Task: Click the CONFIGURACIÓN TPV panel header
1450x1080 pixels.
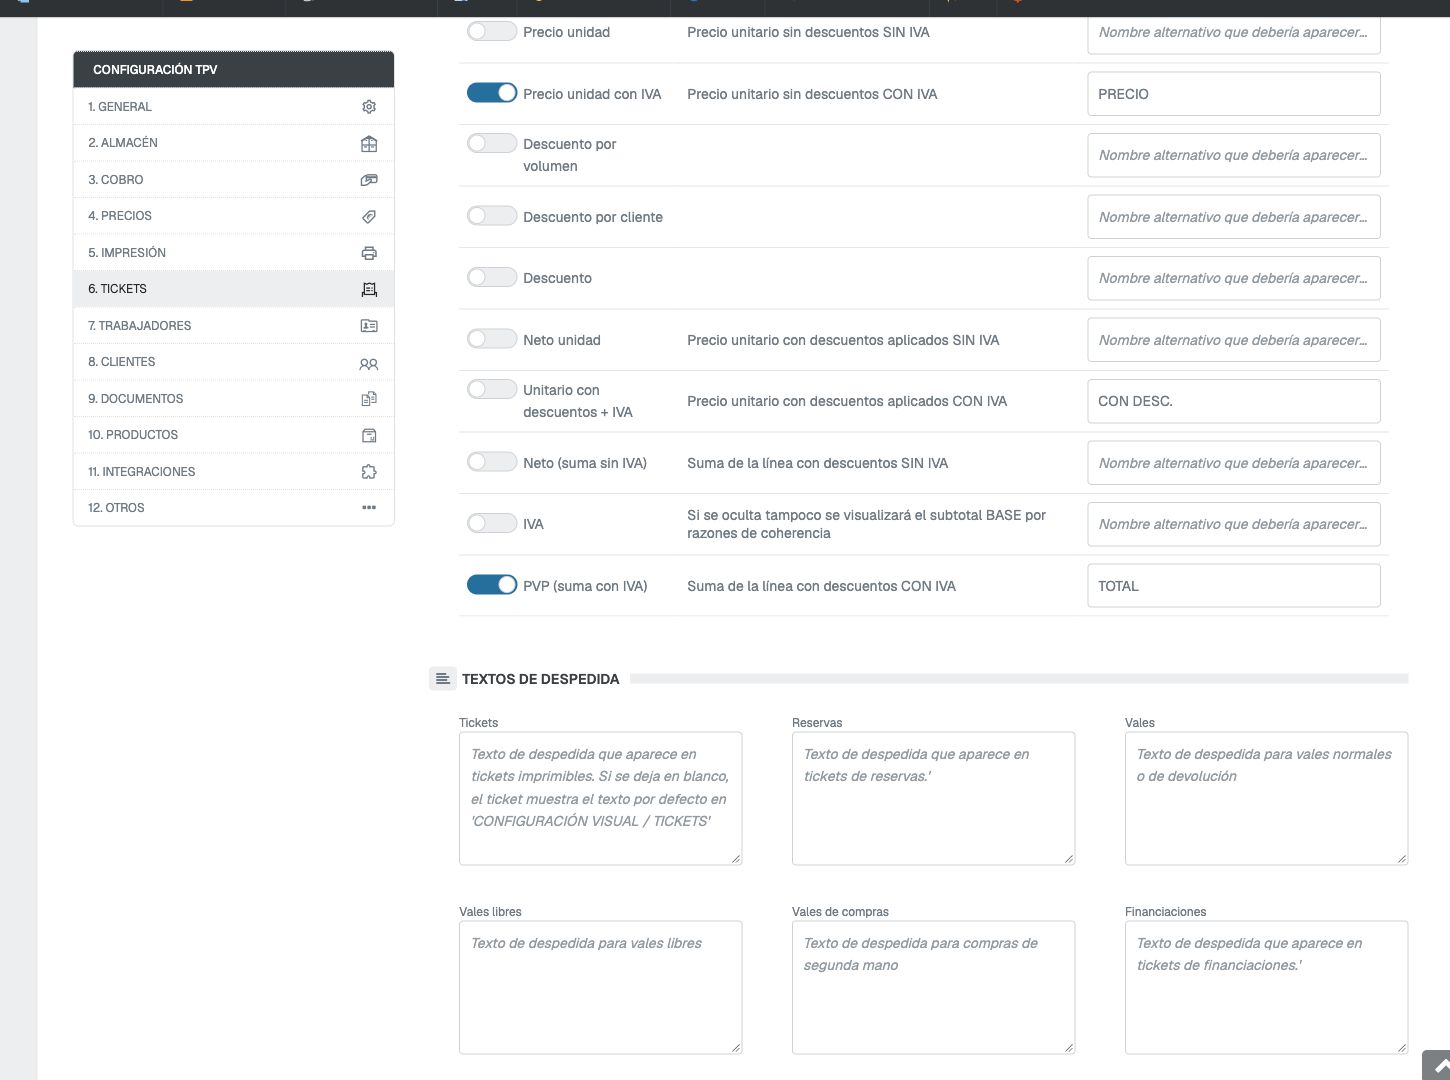Action: coord(234,69)
